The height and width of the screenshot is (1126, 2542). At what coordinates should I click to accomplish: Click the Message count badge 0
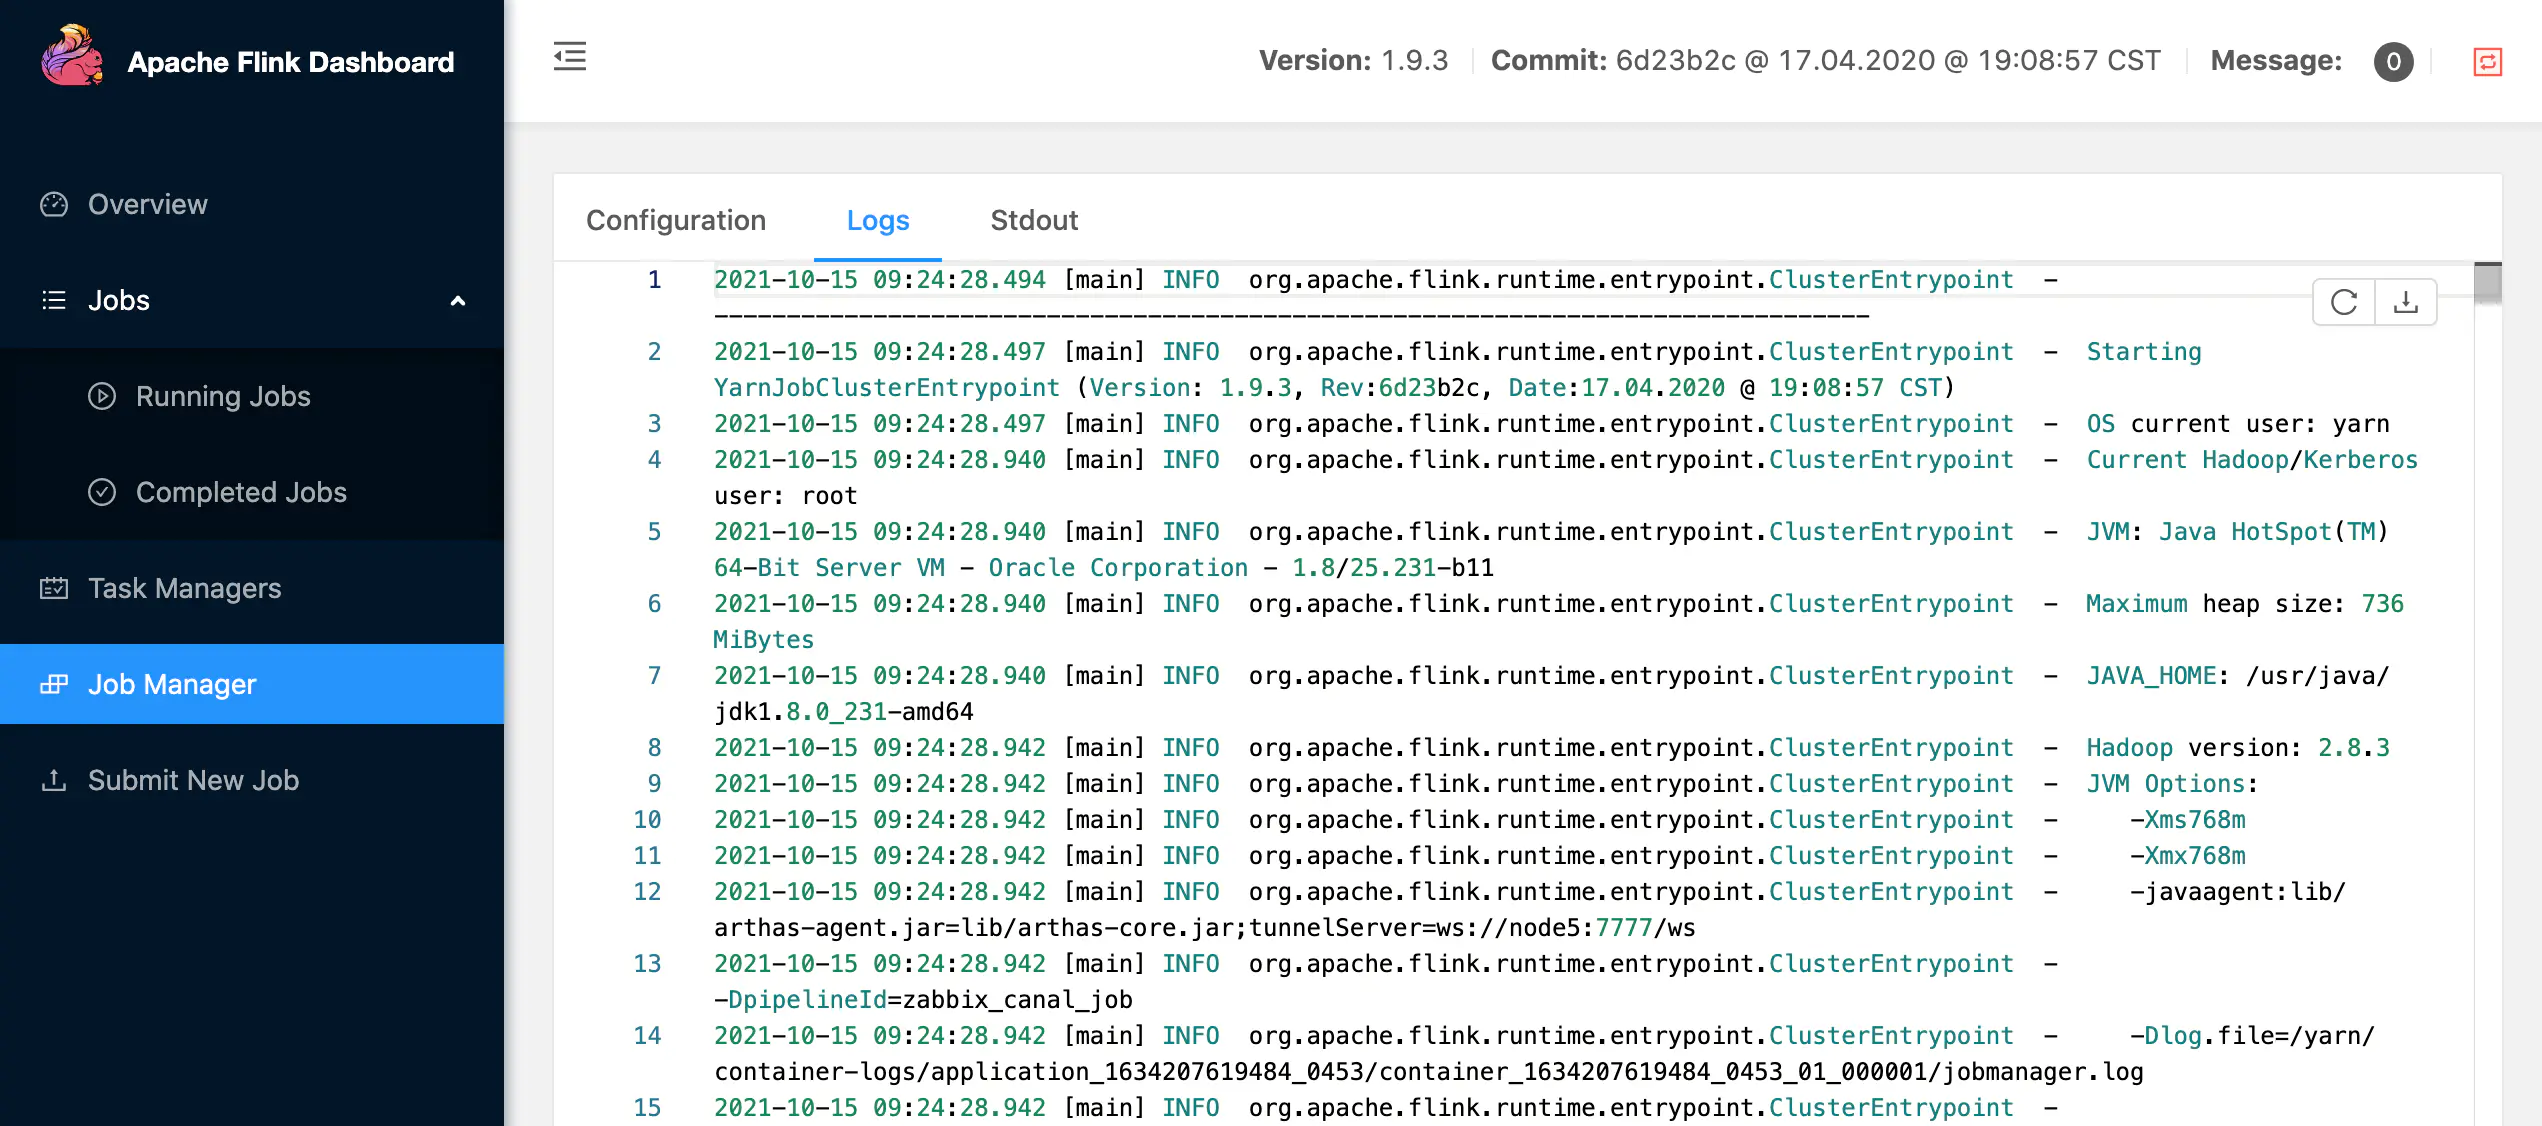[2393, 62]
